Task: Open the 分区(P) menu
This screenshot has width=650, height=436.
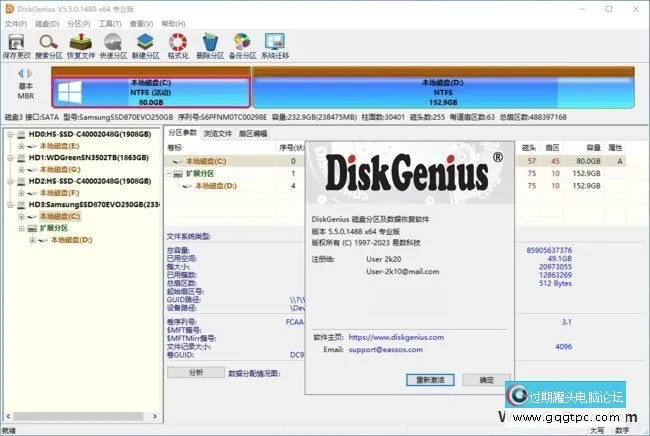Action: point(79,24)
